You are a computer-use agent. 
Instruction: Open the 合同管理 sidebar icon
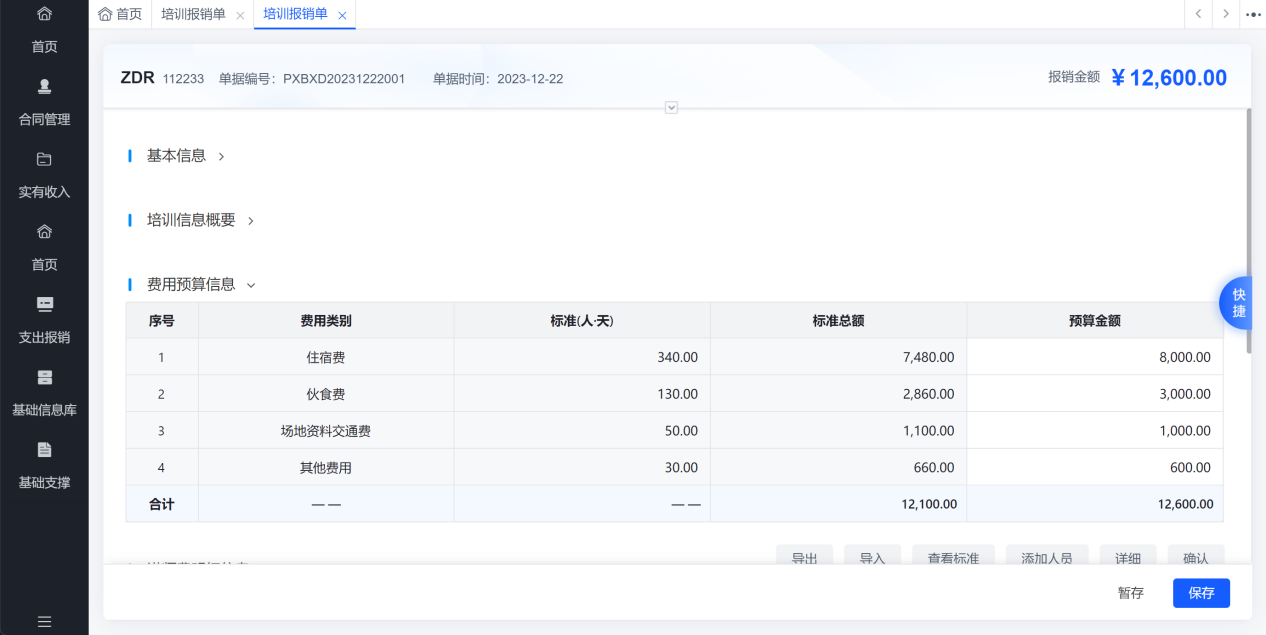[44, 86]
